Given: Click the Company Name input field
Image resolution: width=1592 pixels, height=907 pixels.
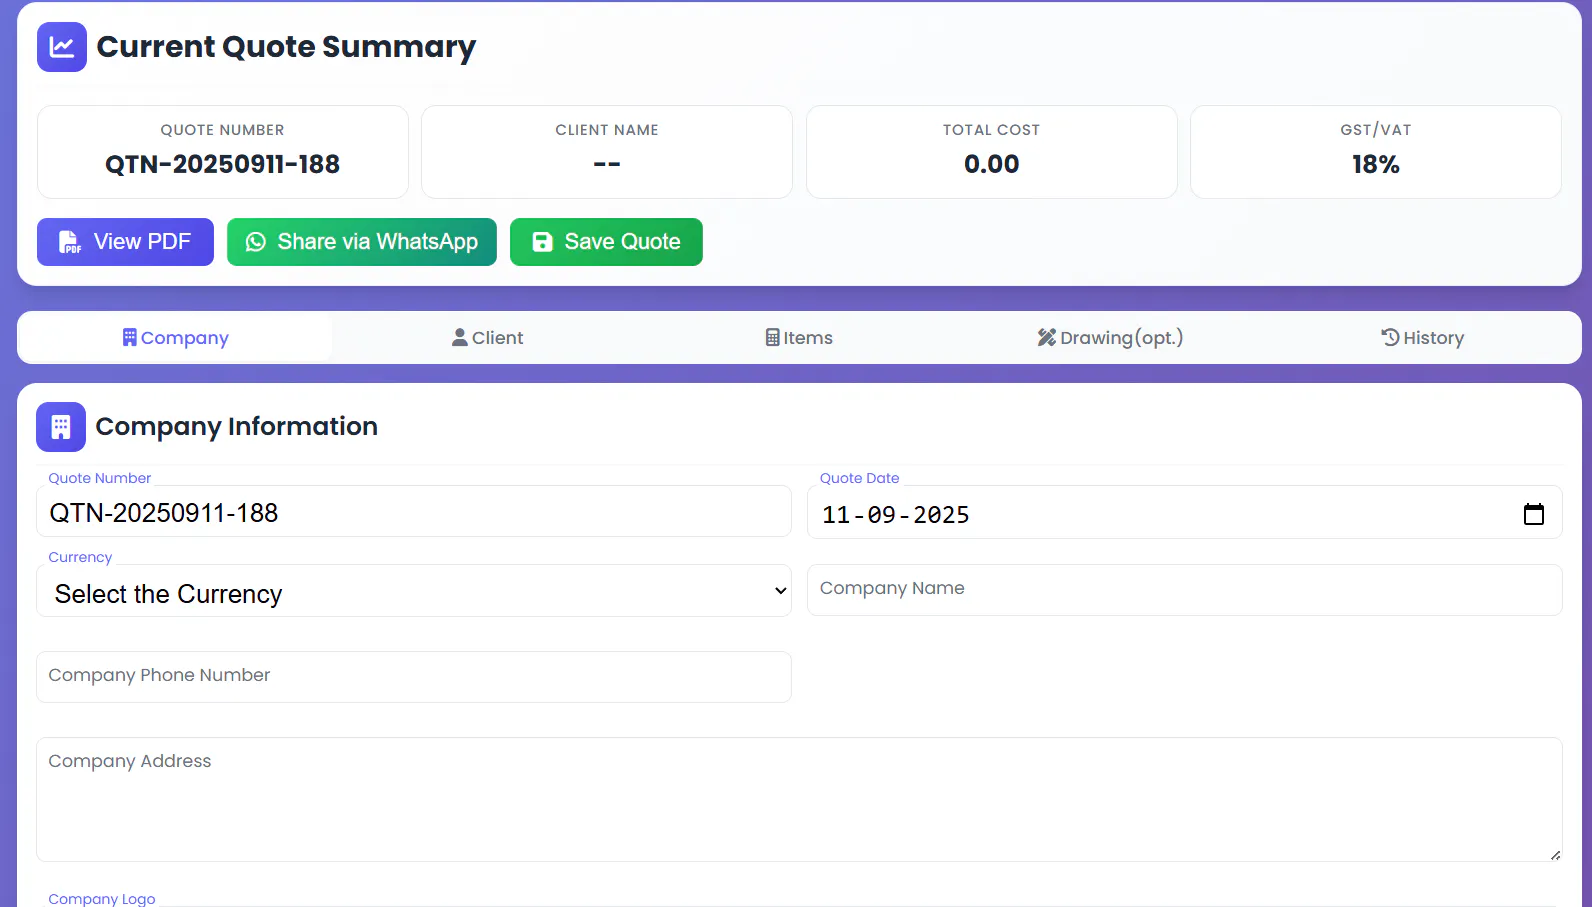Looking at the screenshot, I should (1184, 590).
